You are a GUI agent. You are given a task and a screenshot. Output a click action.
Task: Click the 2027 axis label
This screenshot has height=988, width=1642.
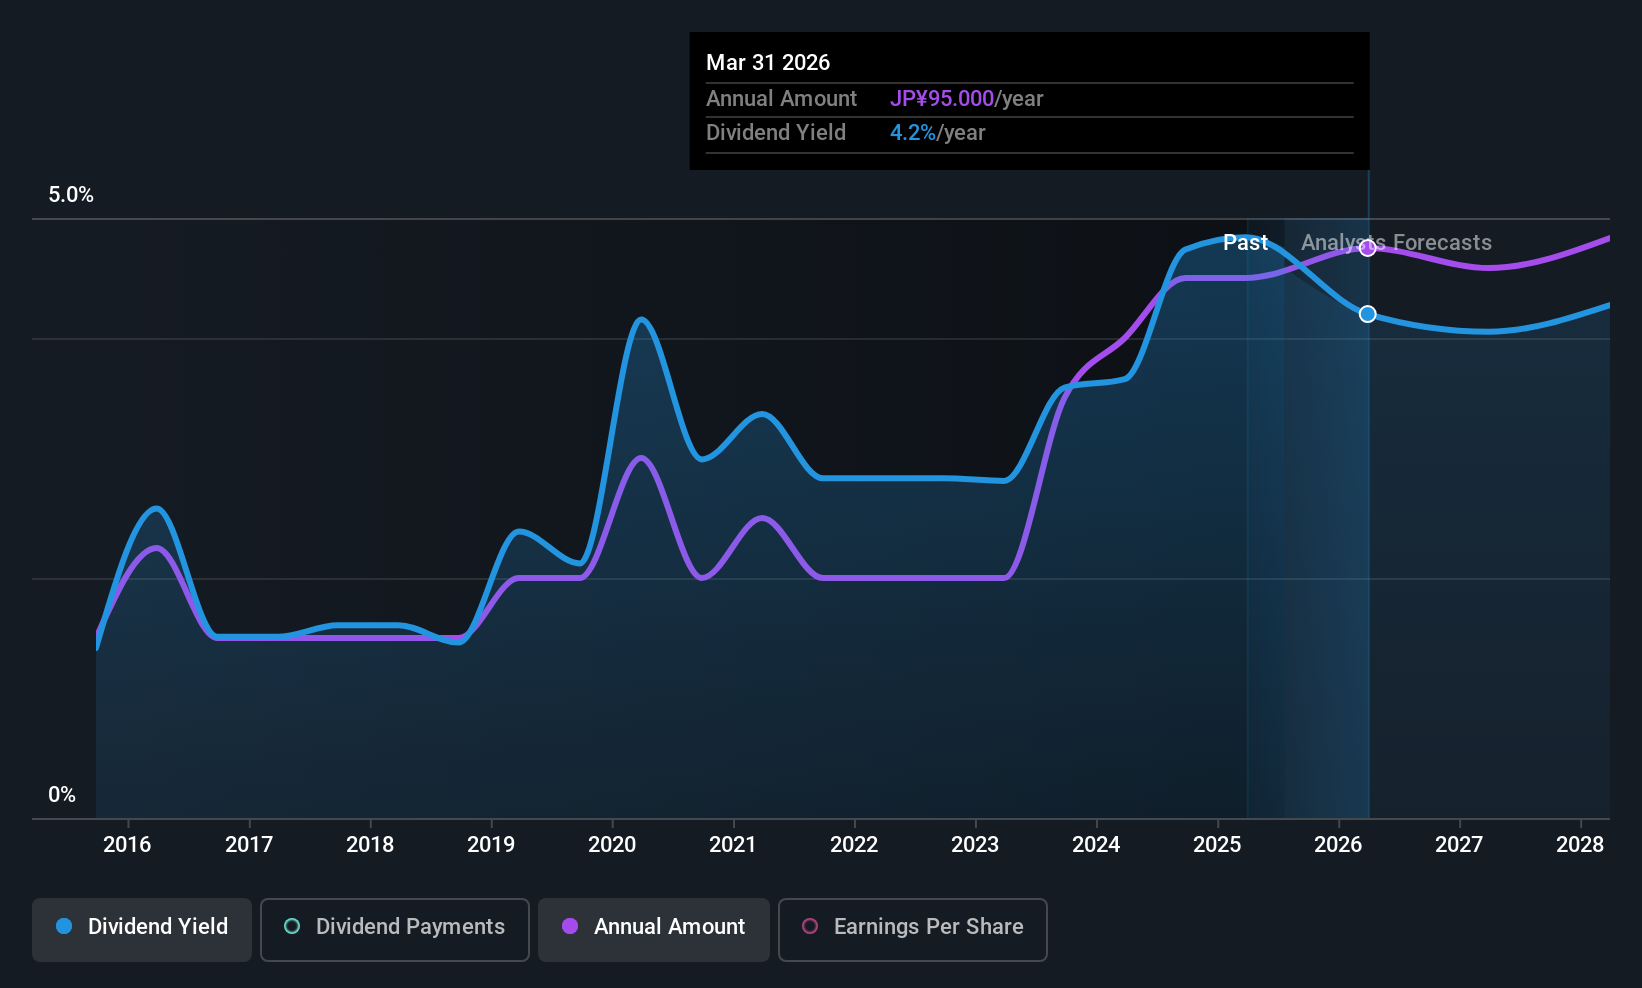(1459, 845)
